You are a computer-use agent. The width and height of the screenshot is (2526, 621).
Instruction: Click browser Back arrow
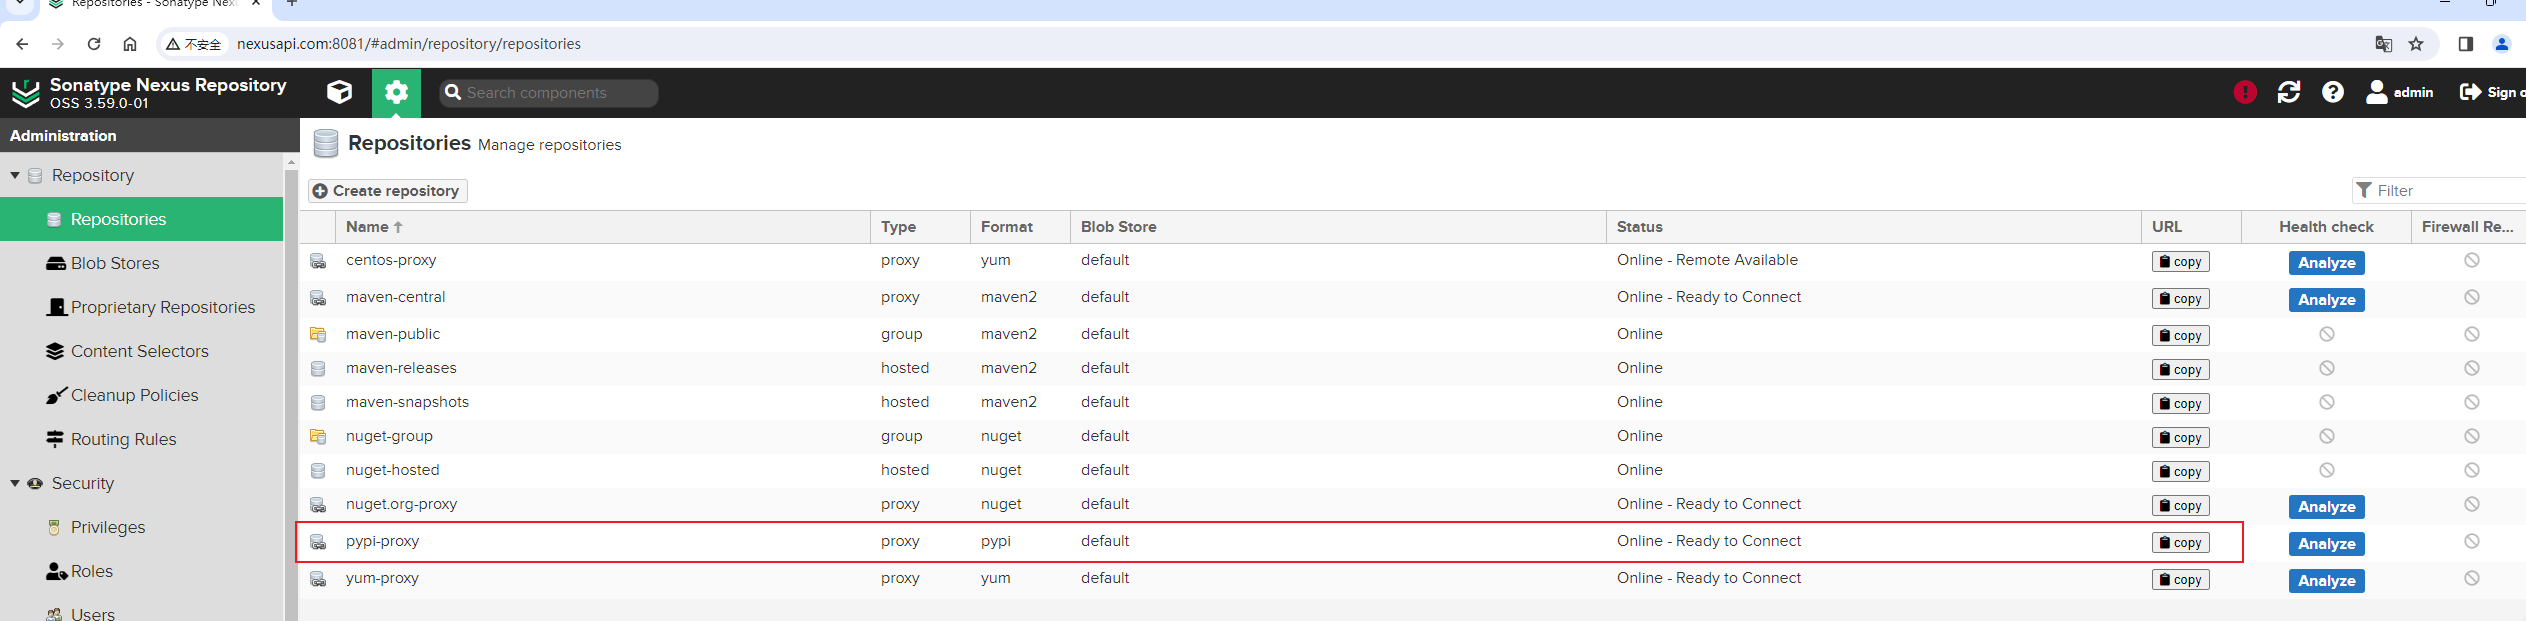(22, 44)
